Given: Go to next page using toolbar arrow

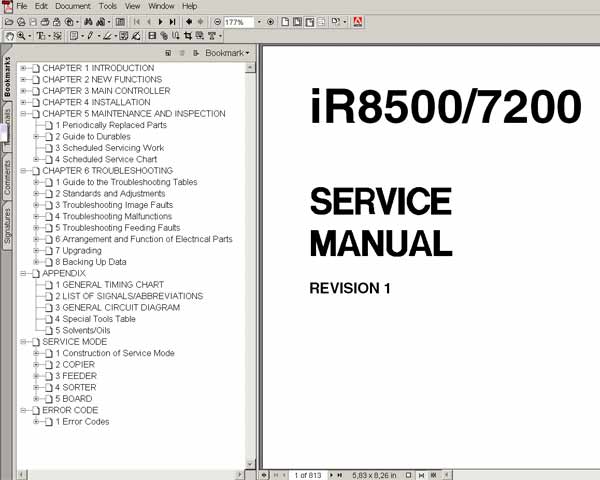Looking at the screenshot, I should (x=161, y=22).
